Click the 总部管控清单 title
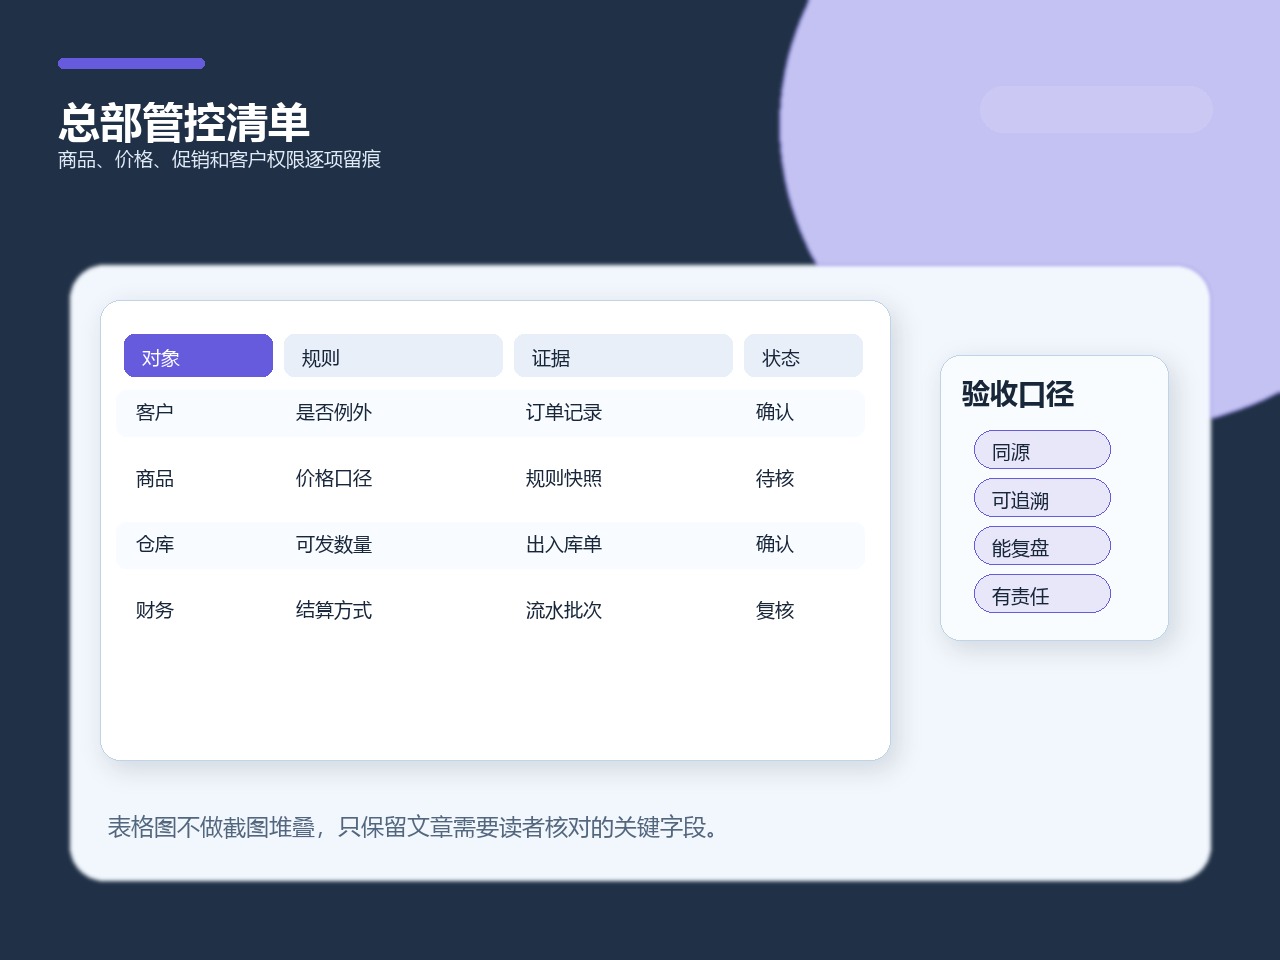The image size is (1280, 960). click(x=184, y=122)
